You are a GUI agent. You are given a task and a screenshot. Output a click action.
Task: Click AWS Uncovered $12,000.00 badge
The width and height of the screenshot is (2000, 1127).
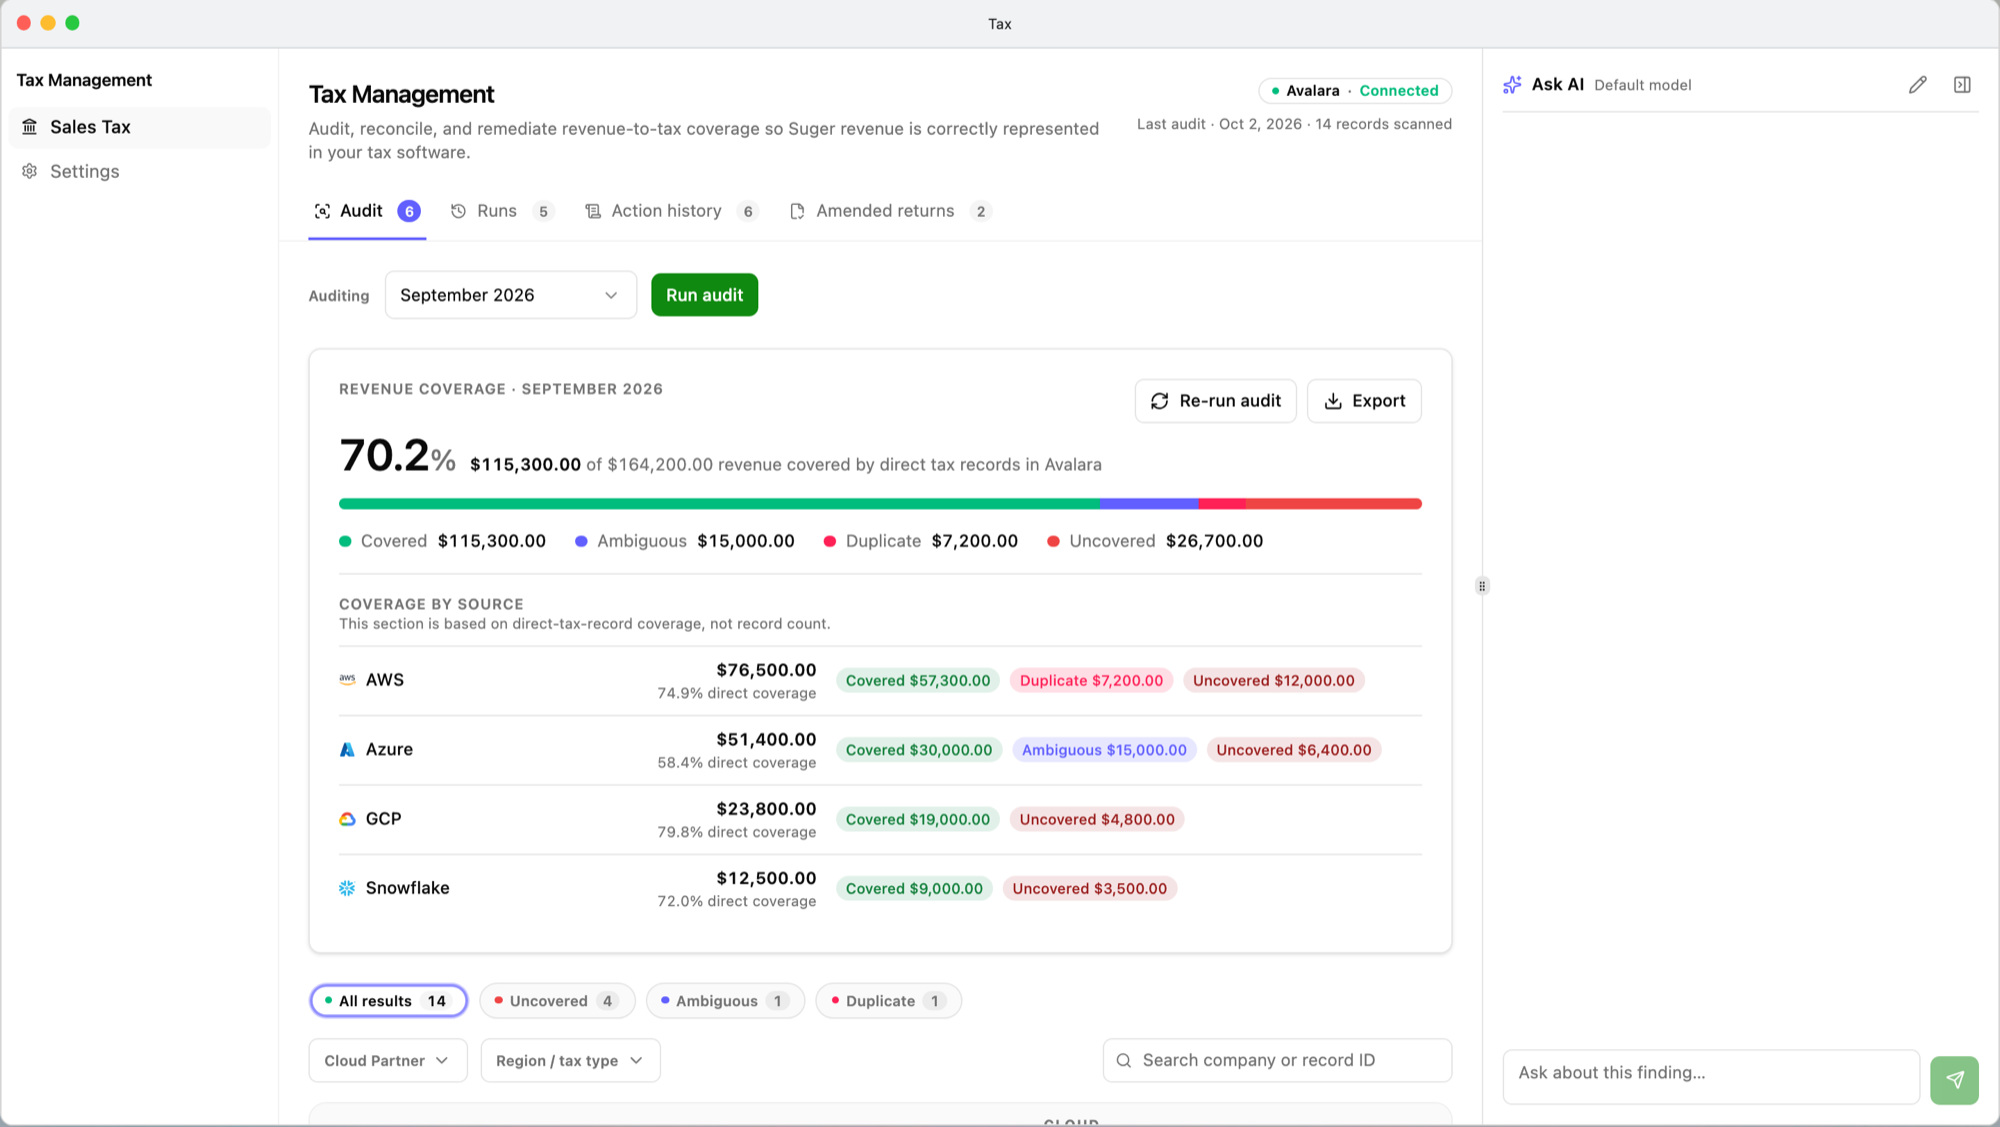click(1273, 680)
